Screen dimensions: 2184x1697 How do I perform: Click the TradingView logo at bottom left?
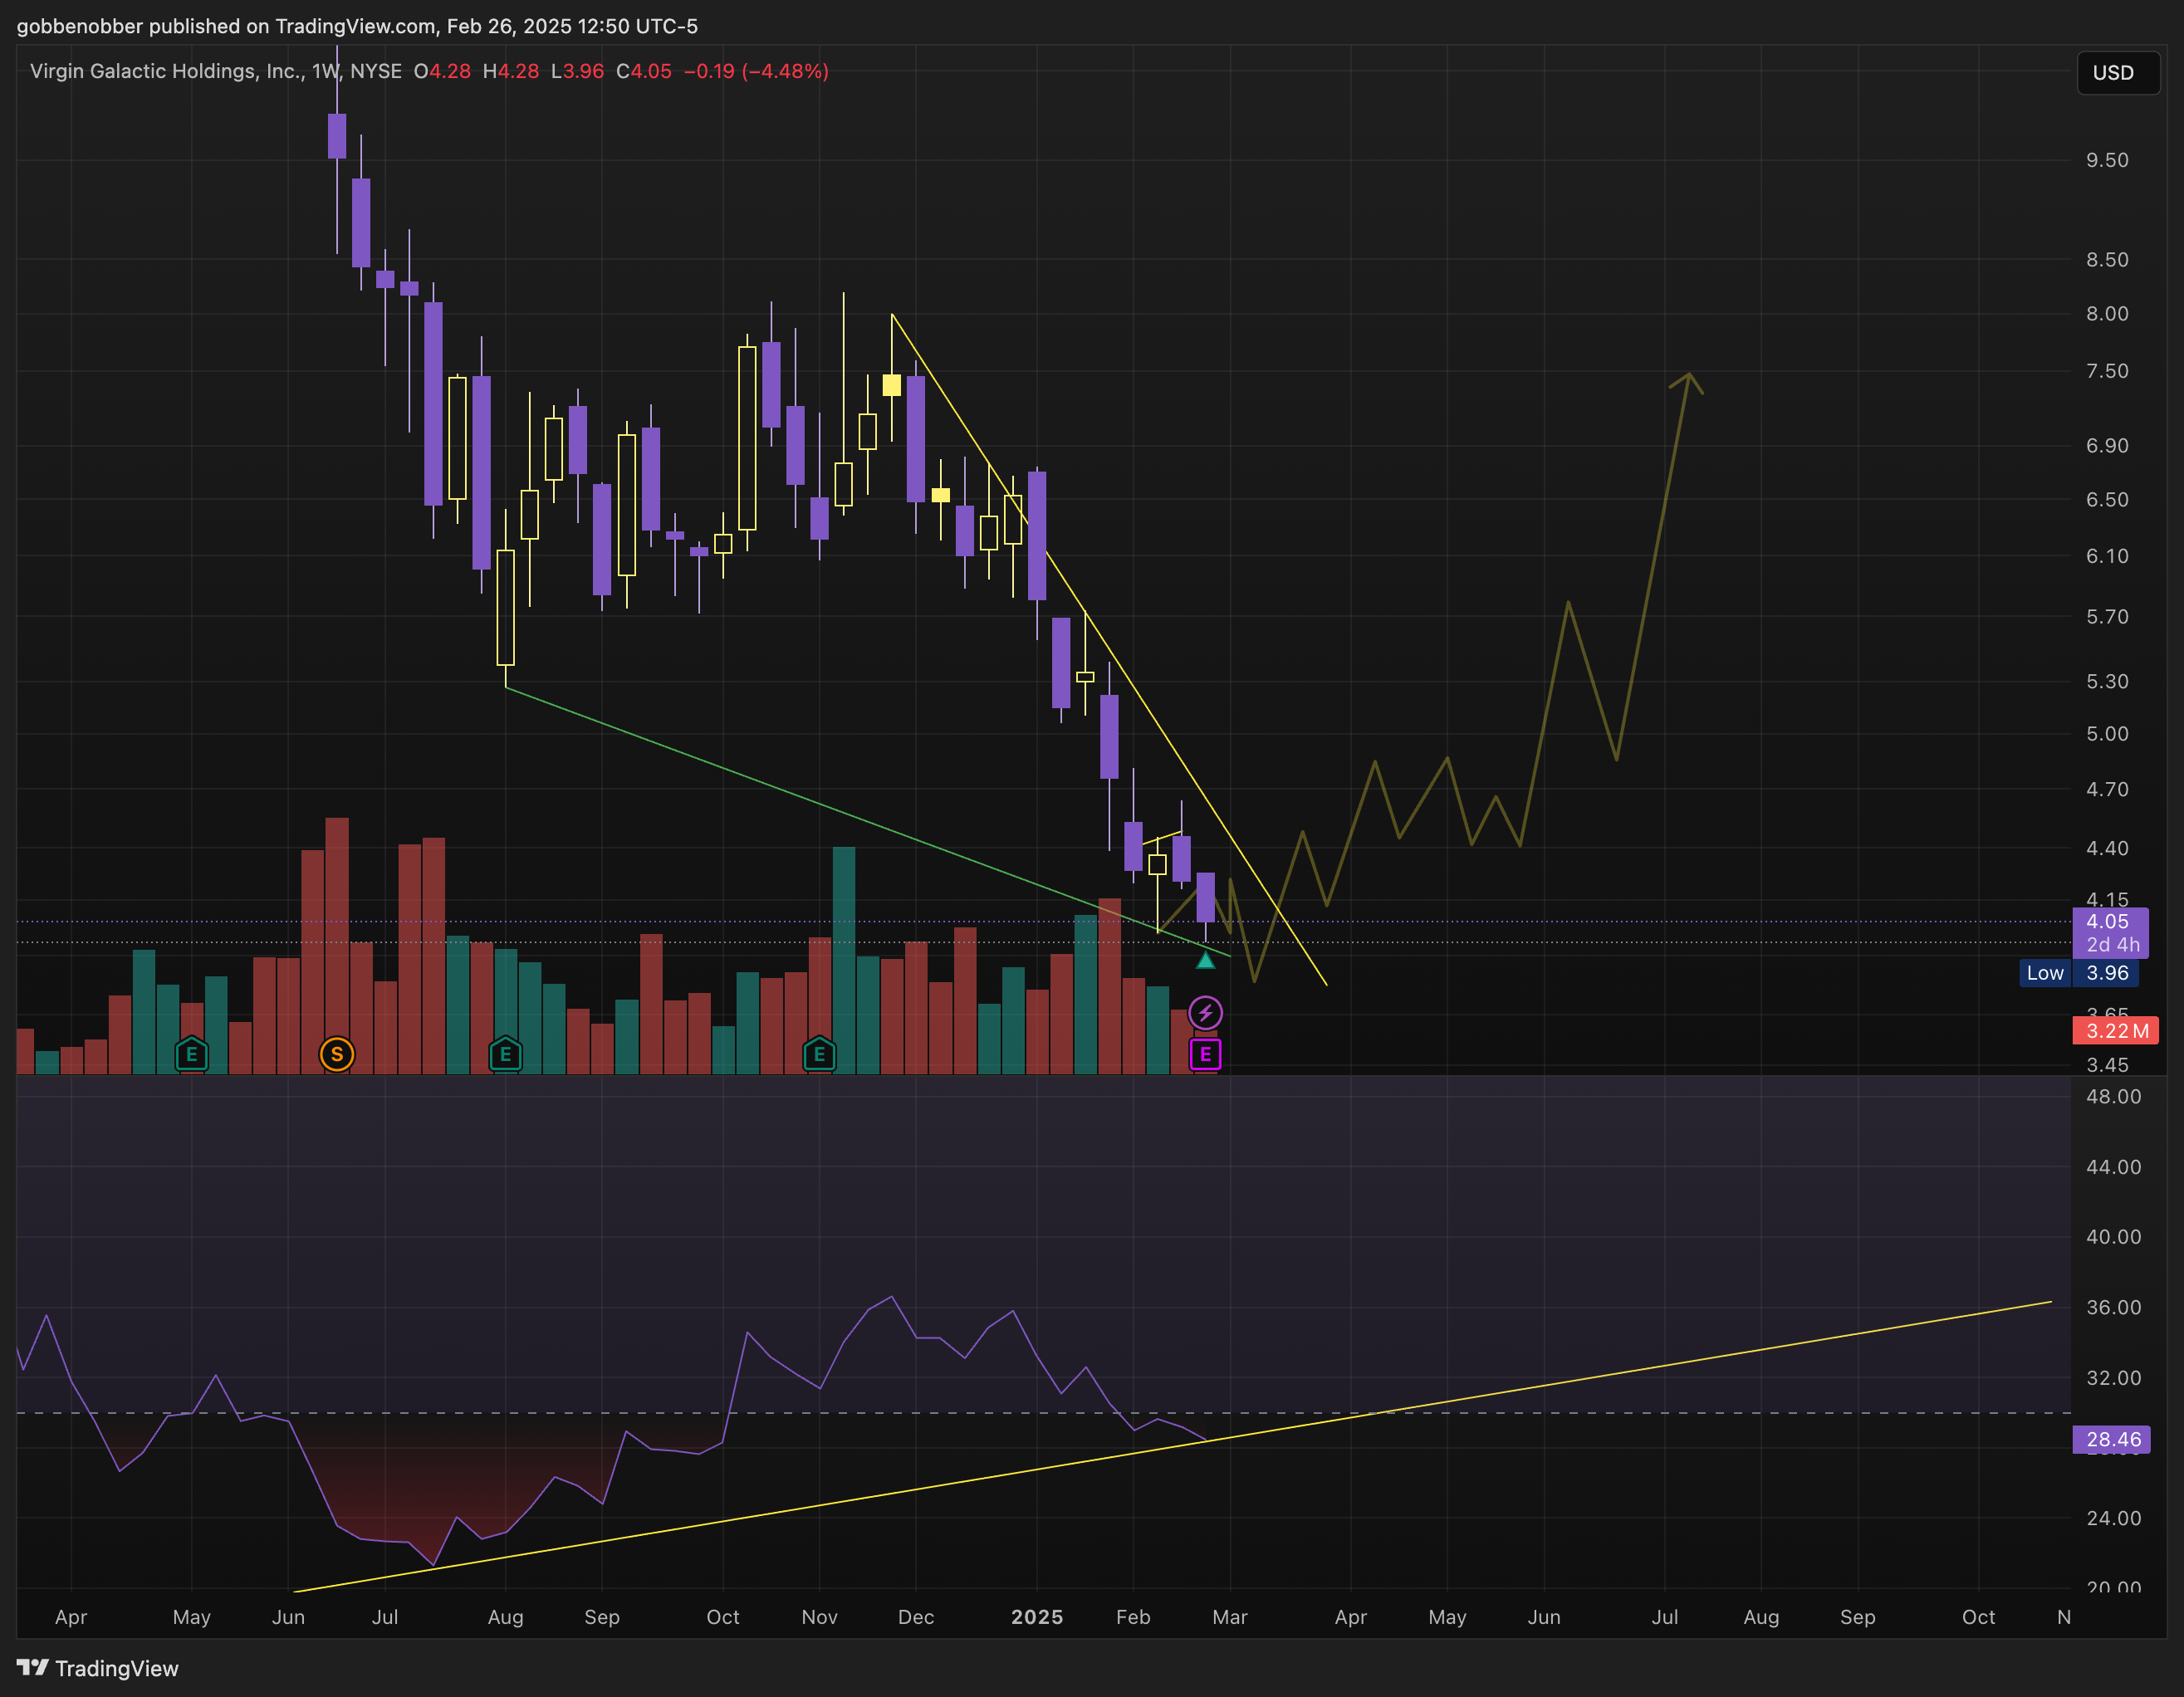tap(98, 1668)
